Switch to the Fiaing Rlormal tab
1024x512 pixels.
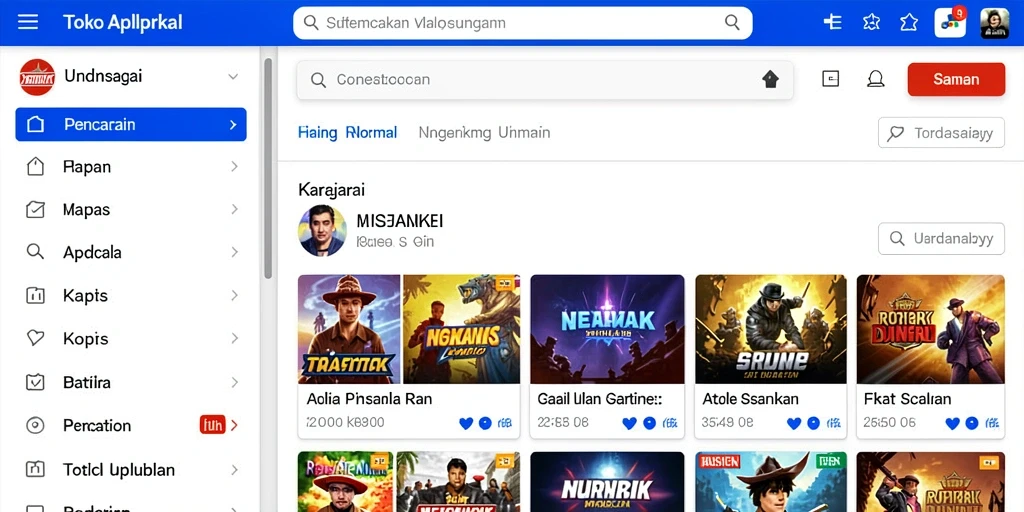[x=347, y=133]
